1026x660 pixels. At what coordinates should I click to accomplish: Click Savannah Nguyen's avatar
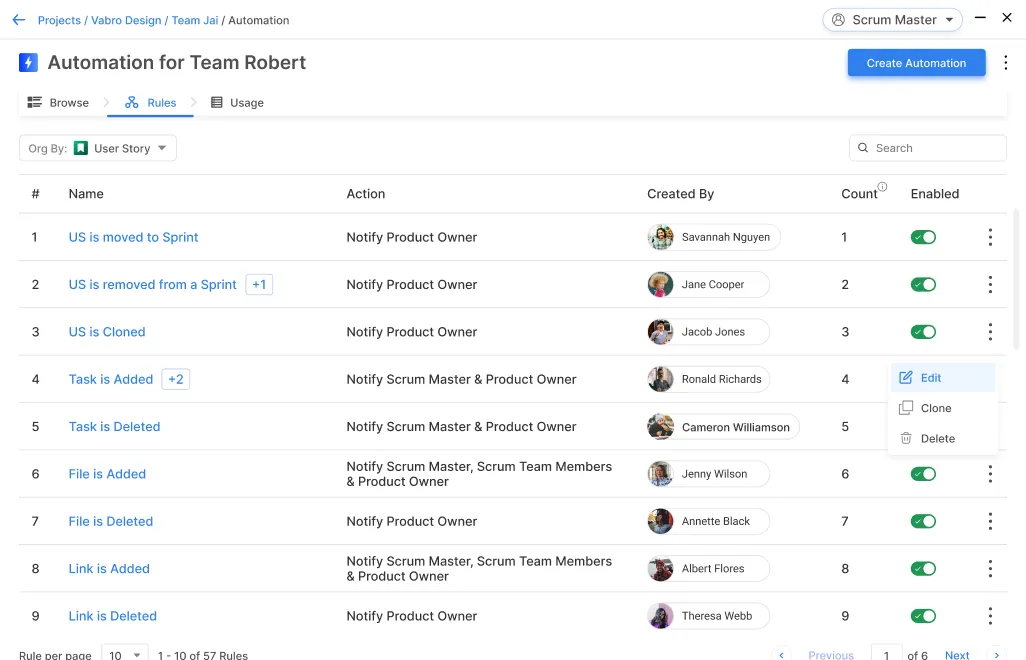tap(661, 237)
